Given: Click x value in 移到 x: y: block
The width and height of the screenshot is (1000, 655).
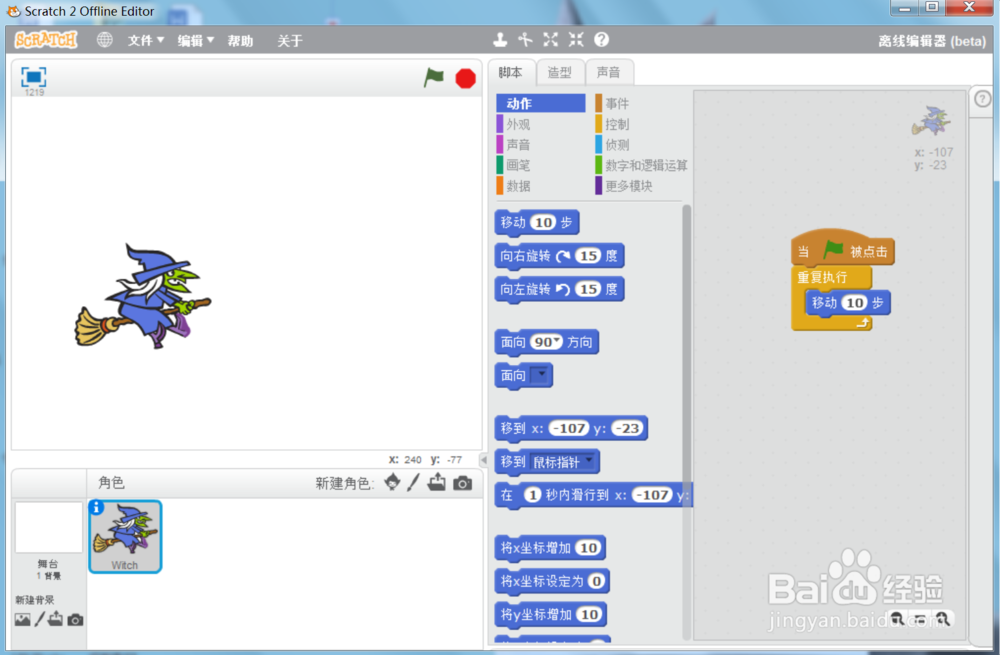Looking at the screenshot, I should [569, 428].
